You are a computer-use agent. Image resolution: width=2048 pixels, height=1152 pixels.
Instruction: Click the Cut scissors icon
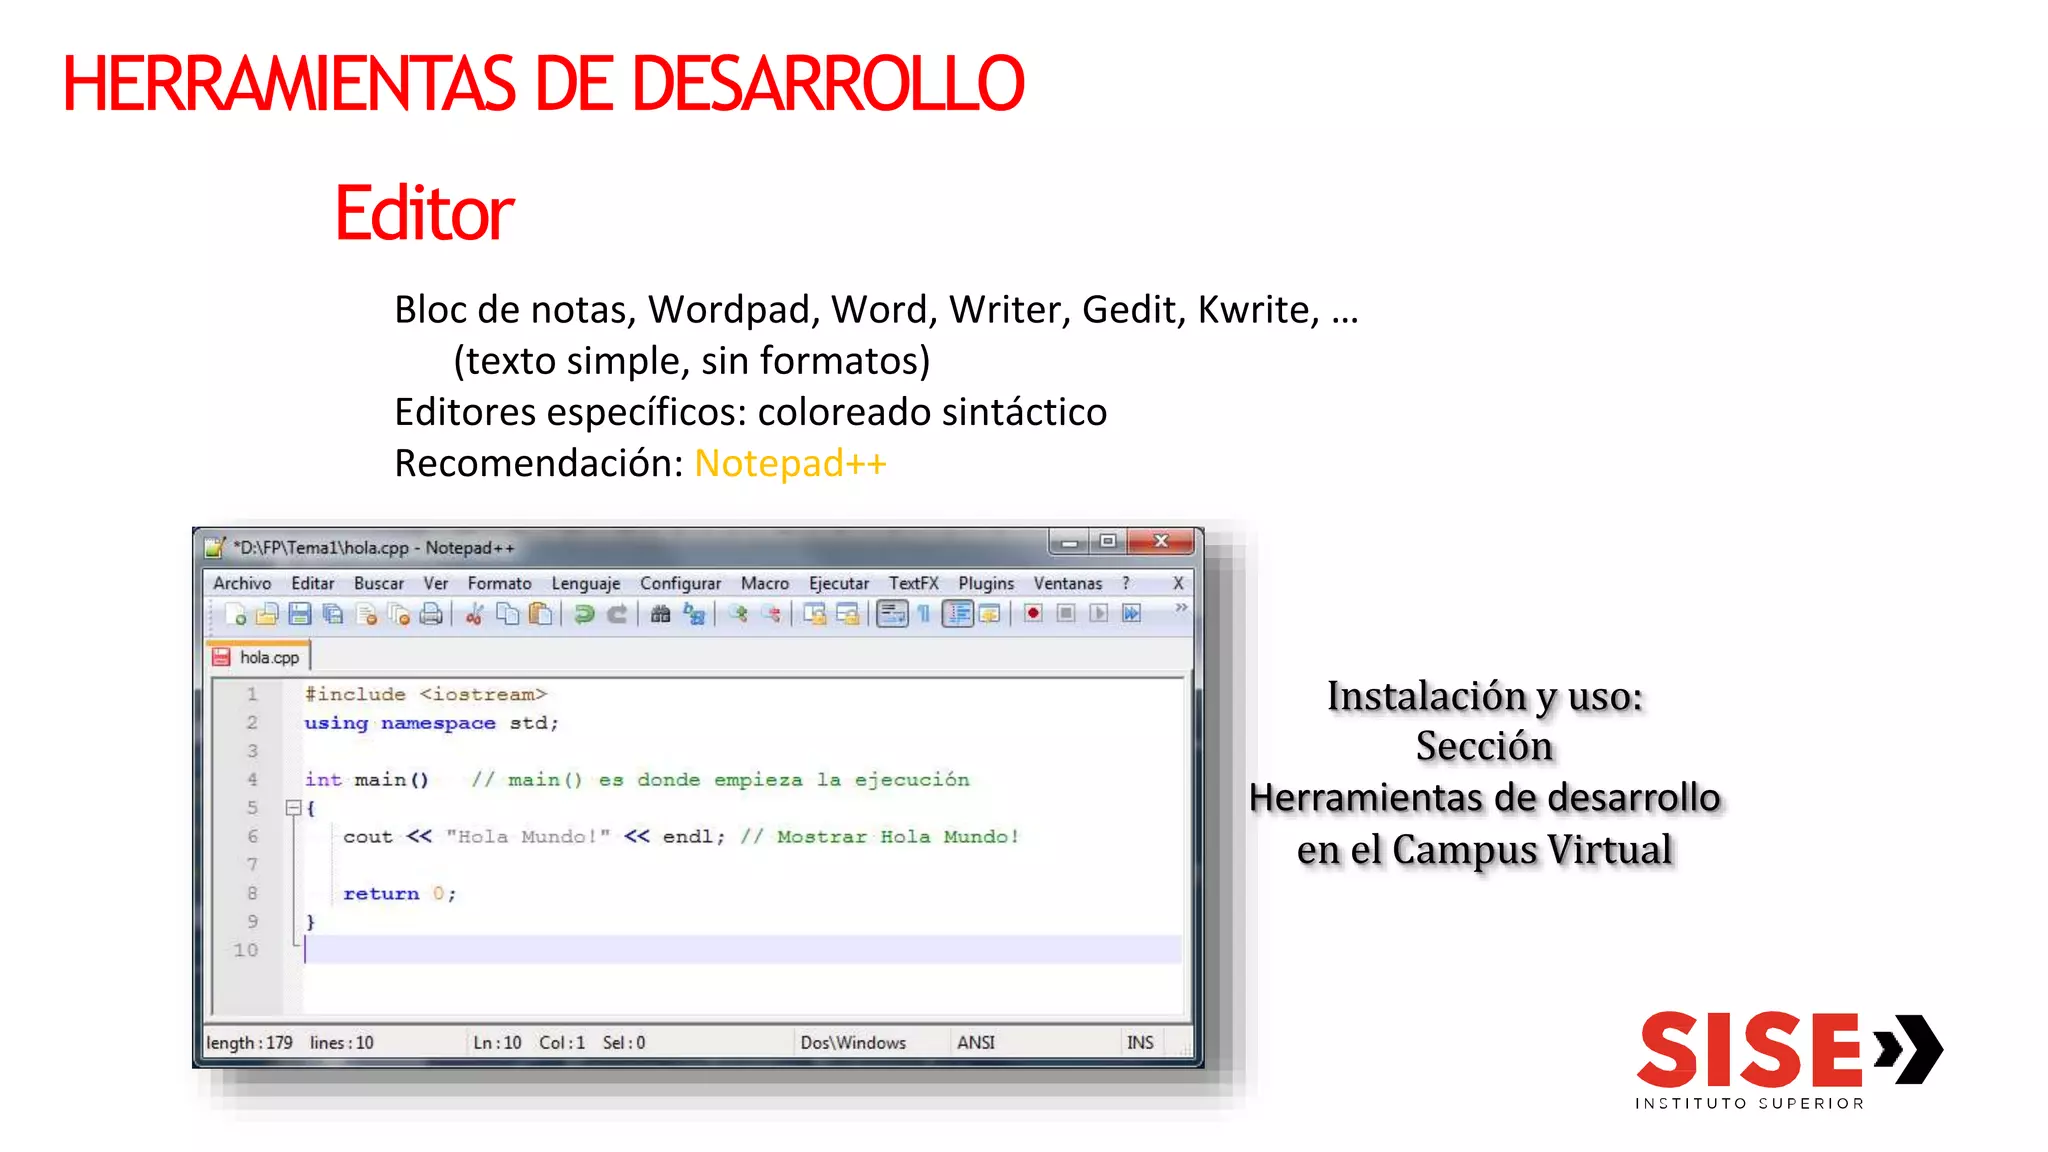click(474, 614)
